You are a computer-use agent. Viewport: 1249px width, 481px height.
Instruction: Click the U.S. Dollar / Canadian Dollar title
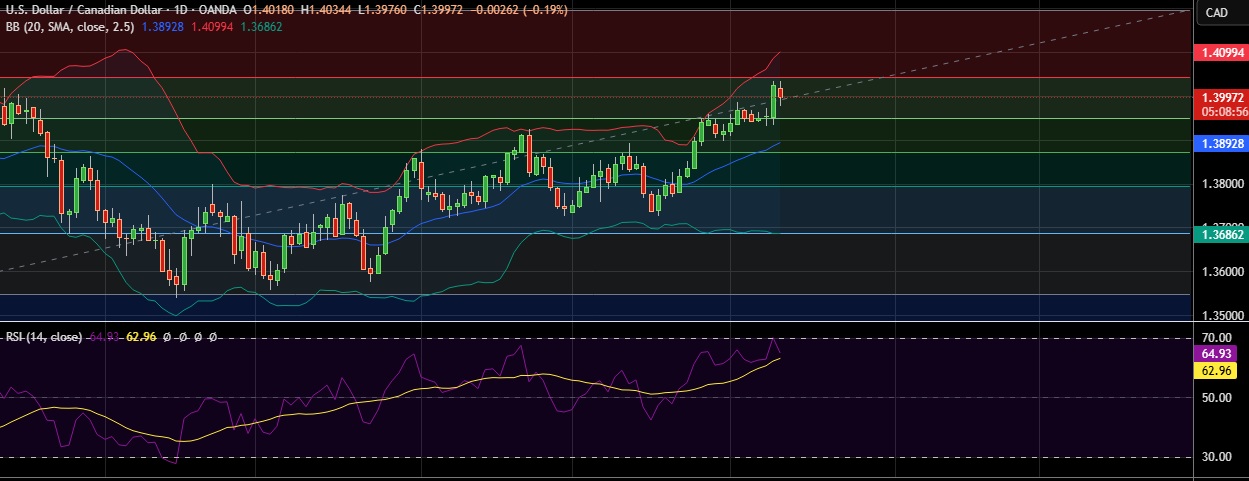(x=85, y=10)
